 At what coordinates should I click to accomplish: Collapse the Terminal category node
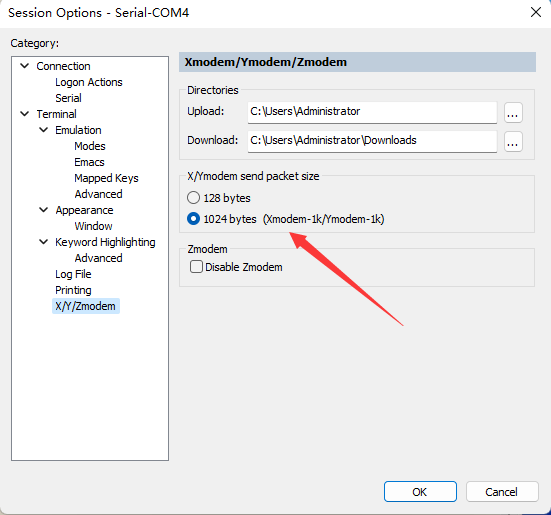25,114
